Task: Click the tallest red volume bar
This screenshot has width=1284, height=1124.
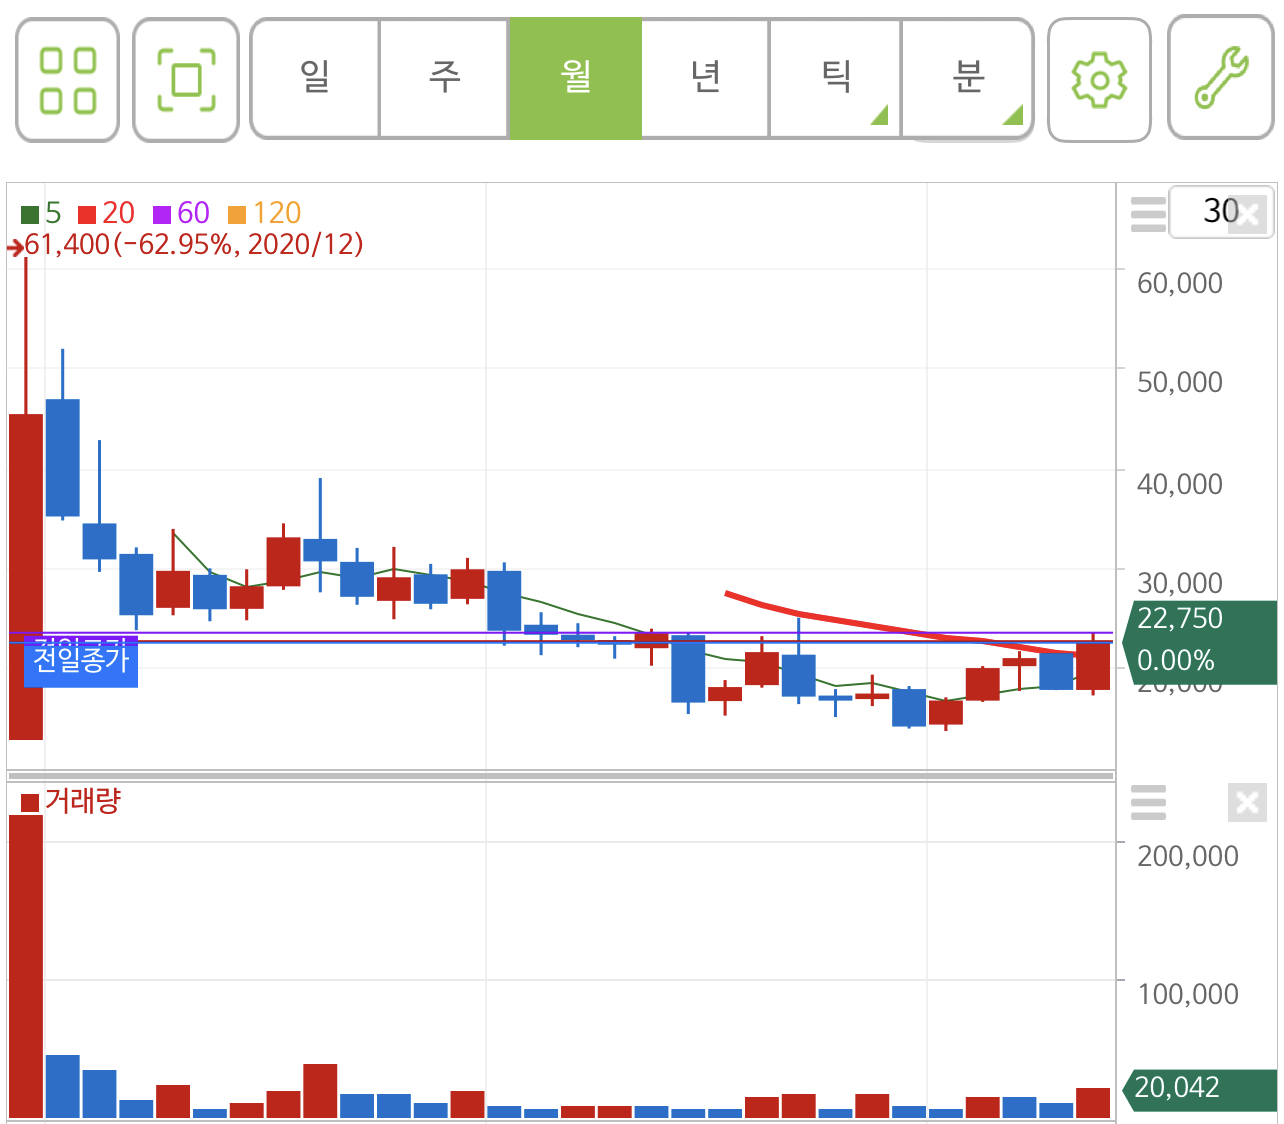Action: coord(26,966)
